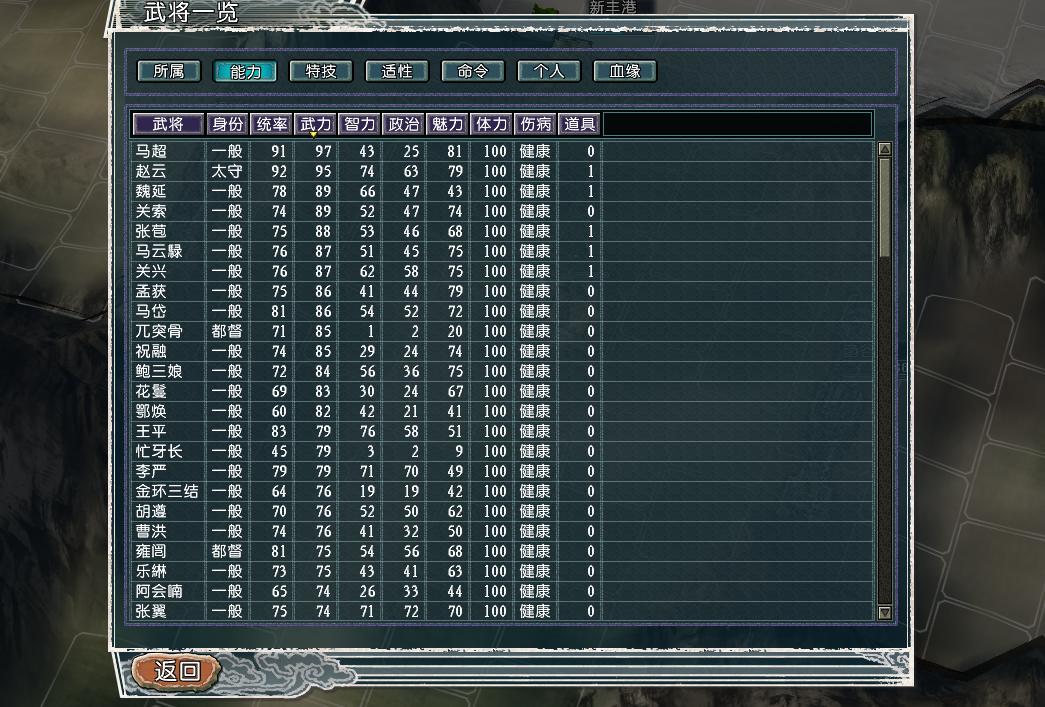Click 太守 rank in 赵云 row
This screenshot has width=1045, height=707.
coord(227,171)
